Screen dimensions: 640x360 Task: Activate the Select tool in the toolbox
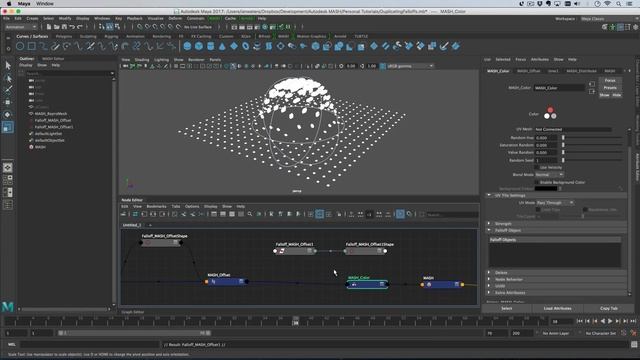[x=8, y=65]
